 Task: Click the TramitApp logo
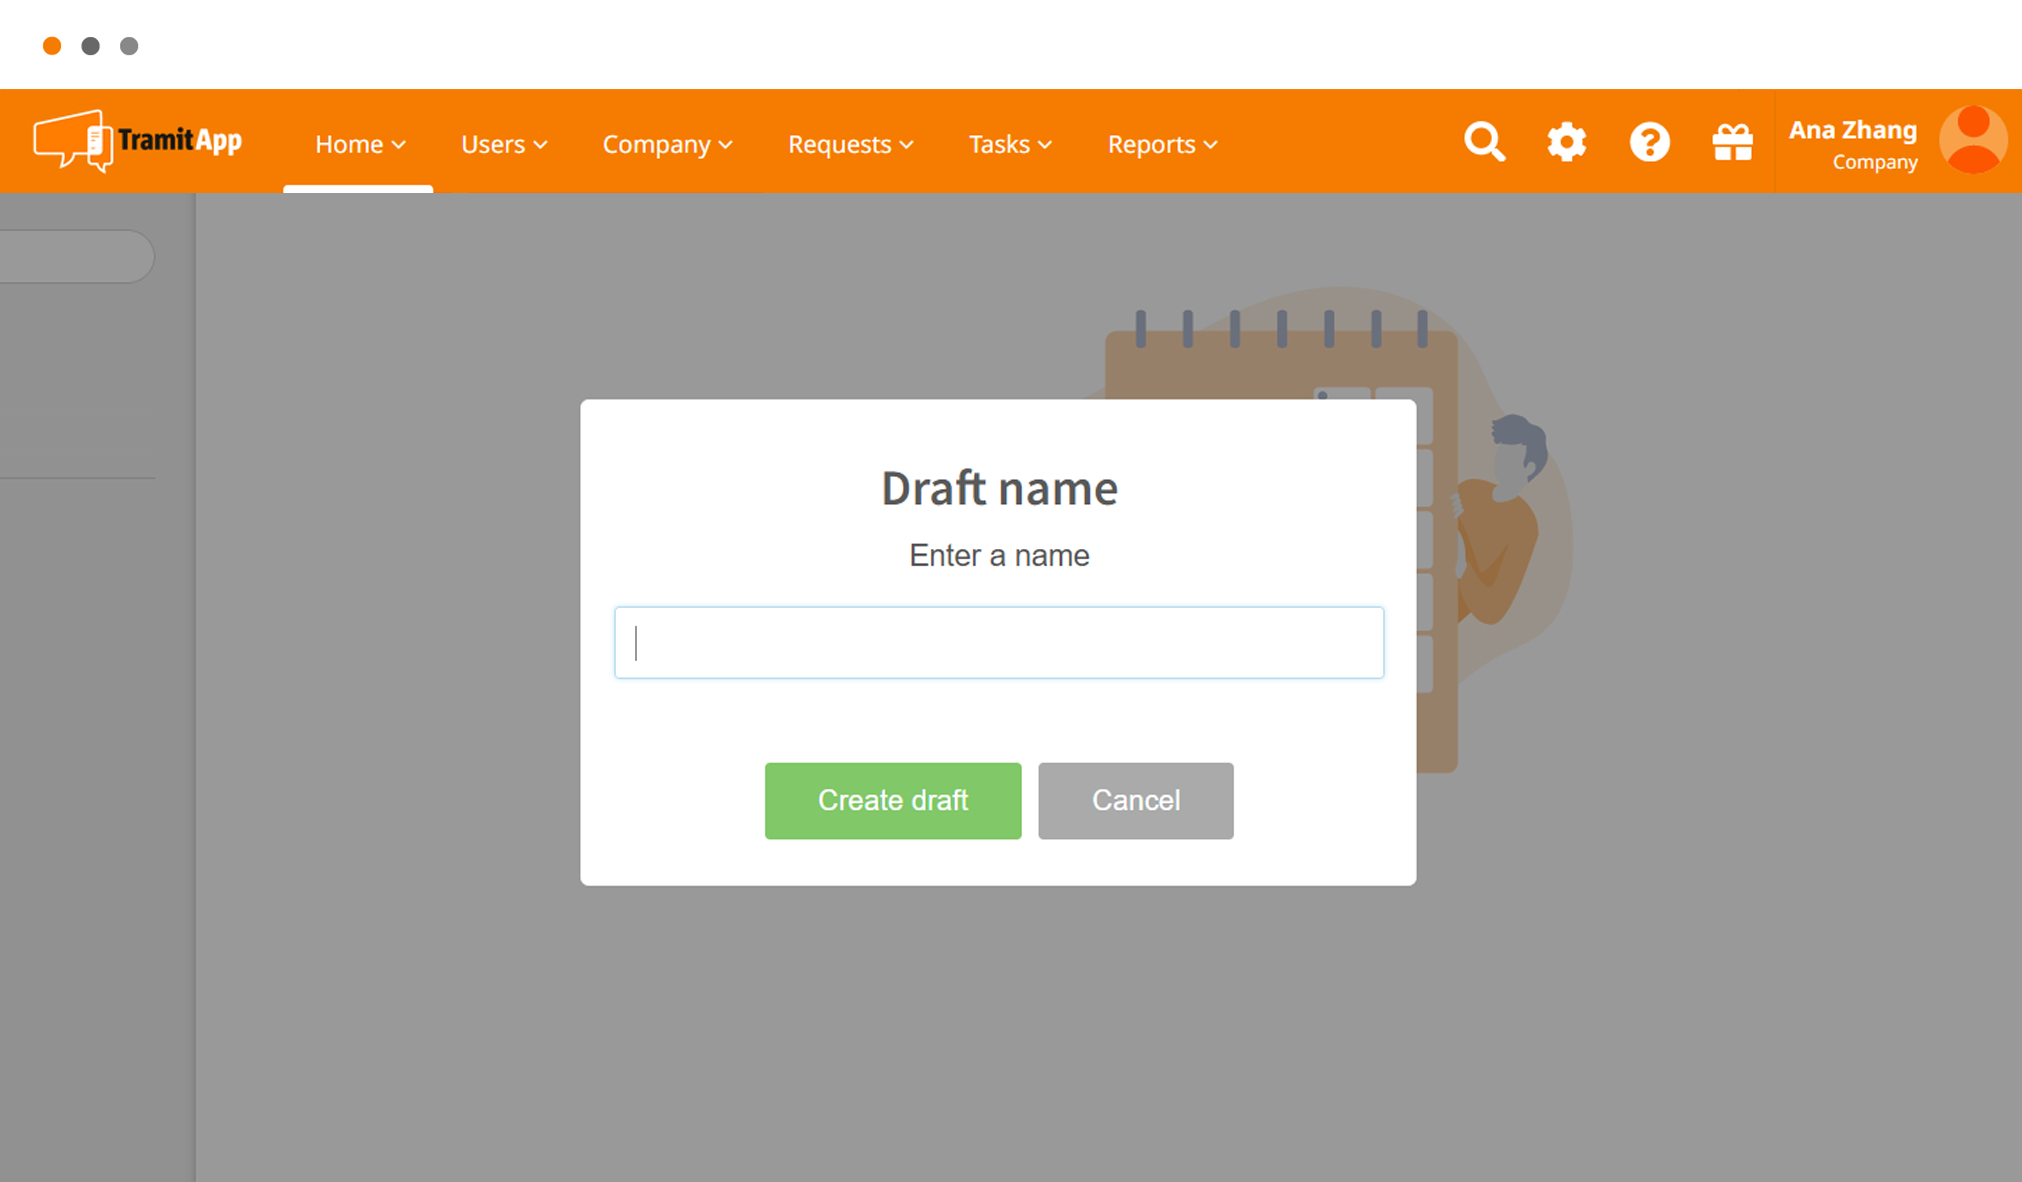pos(137,141)
